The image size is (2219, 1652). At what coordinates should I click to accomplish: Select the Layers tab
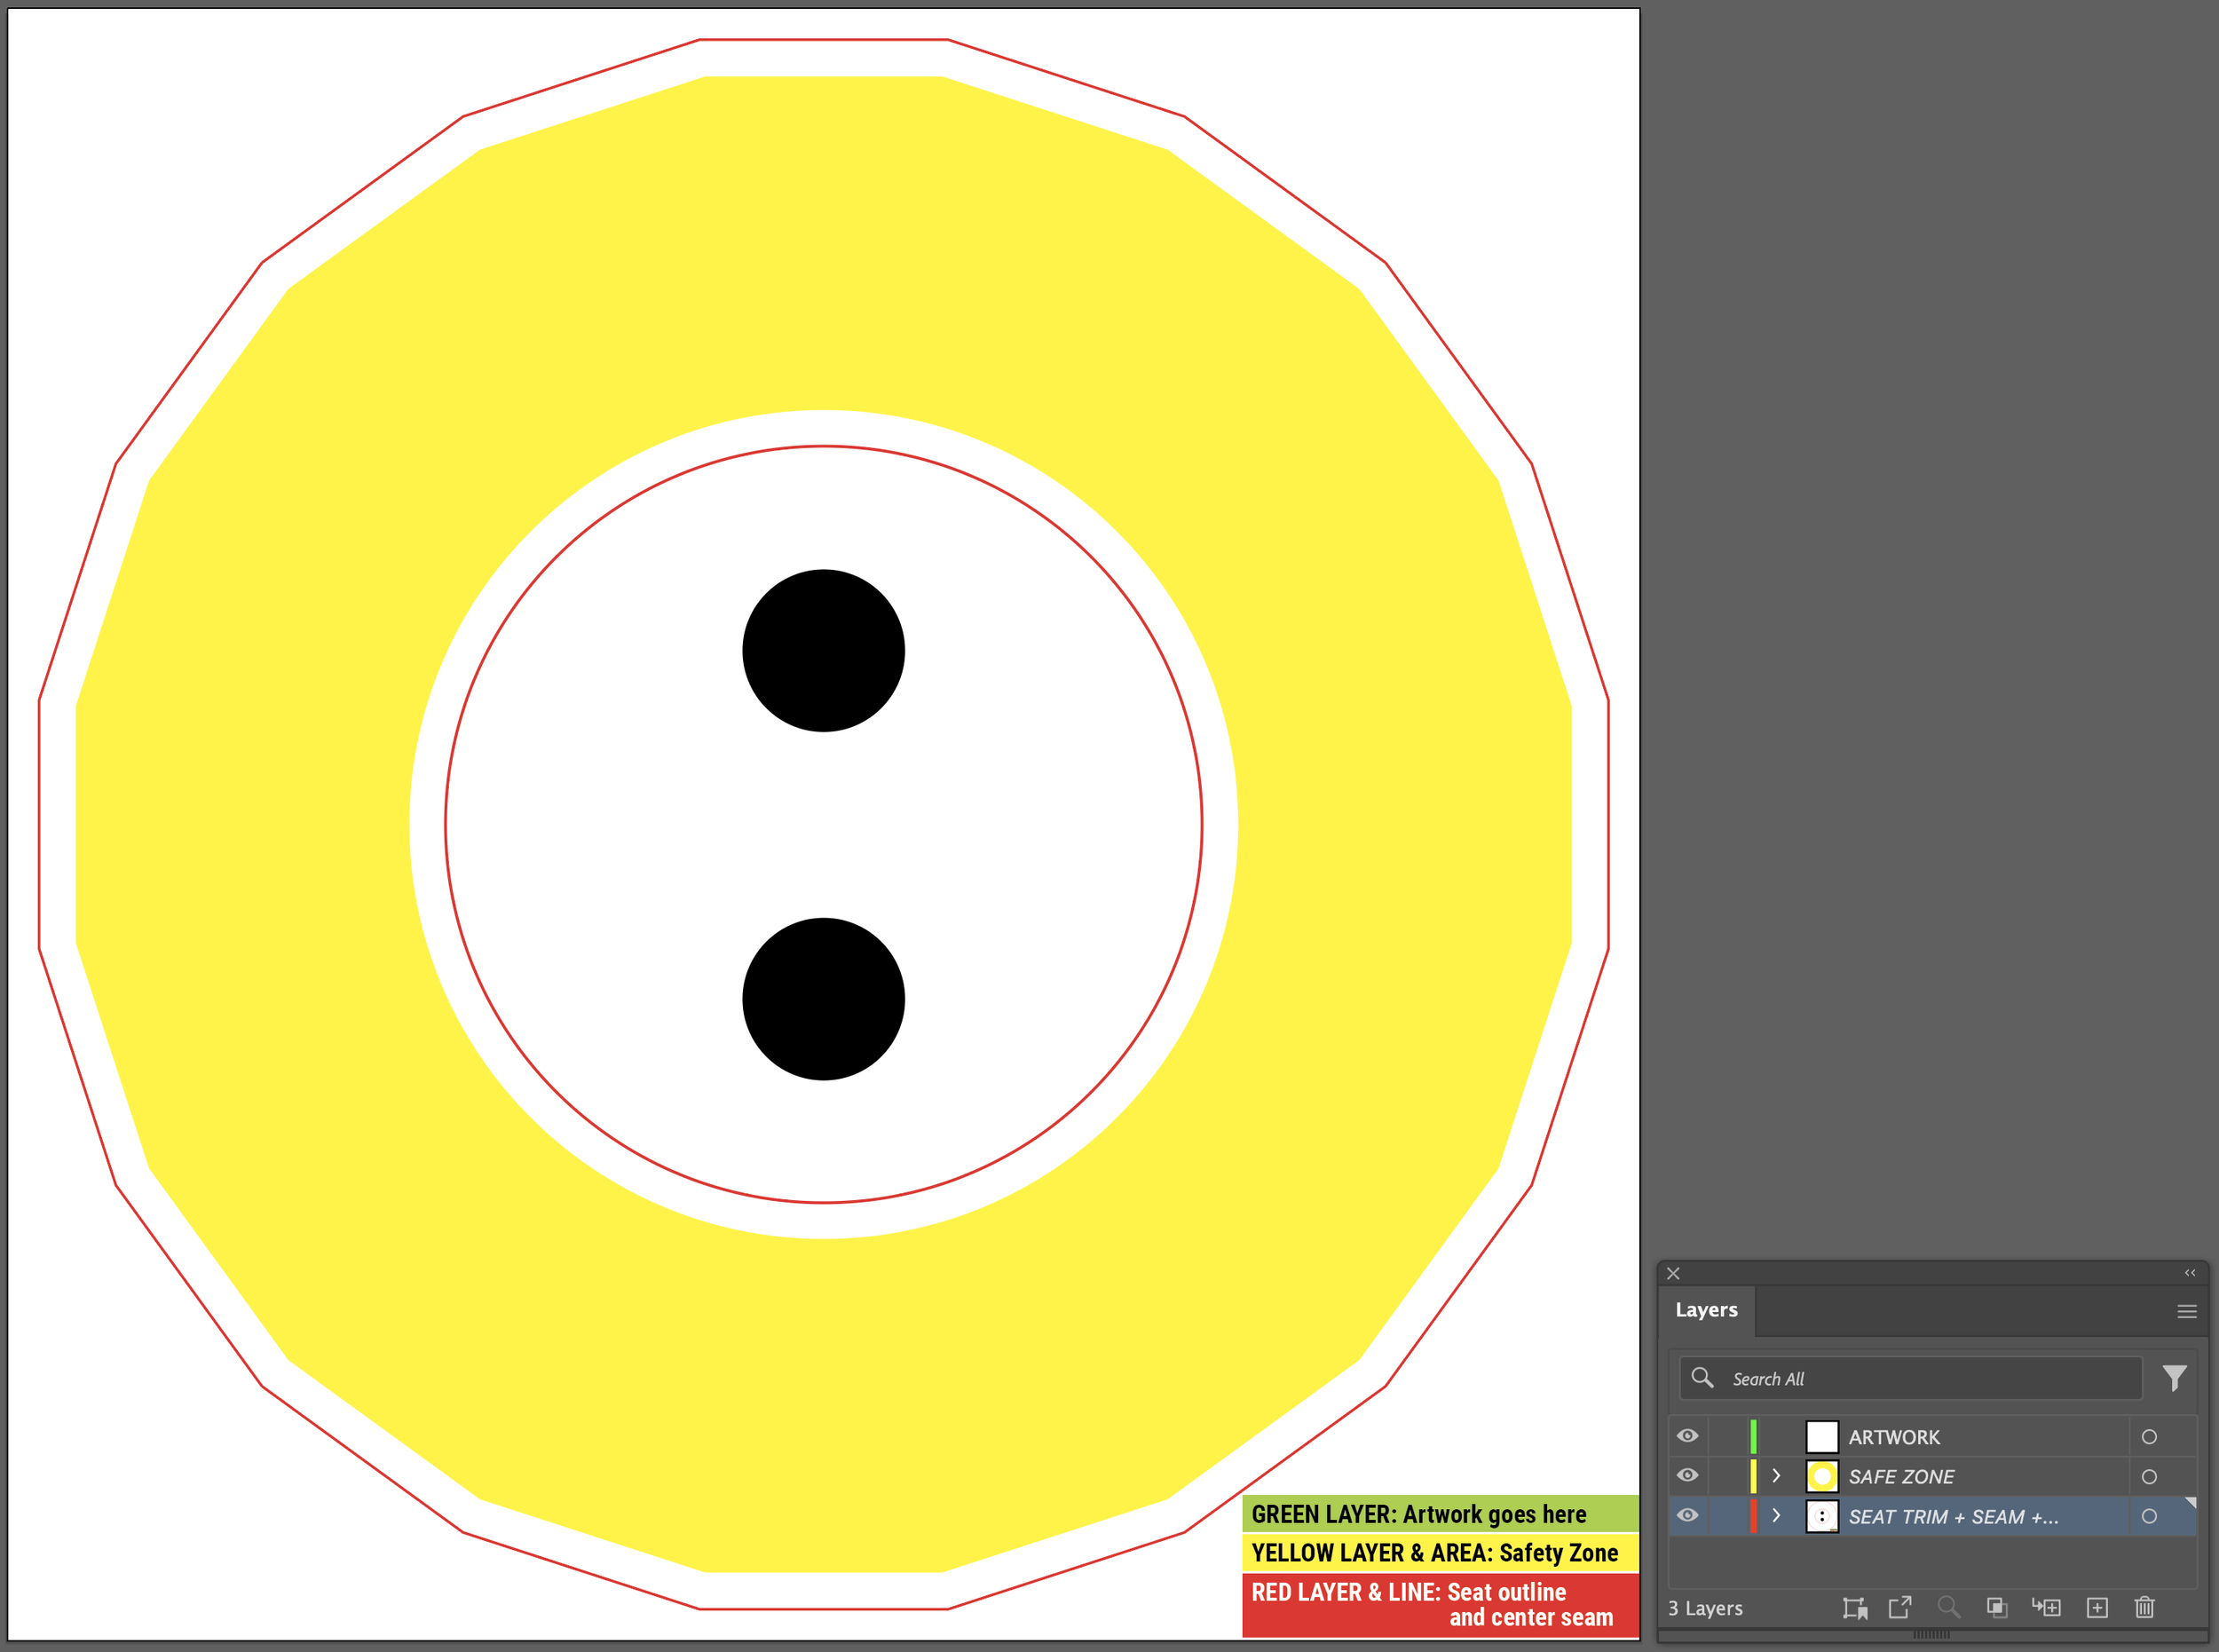coord(1706,1310)
